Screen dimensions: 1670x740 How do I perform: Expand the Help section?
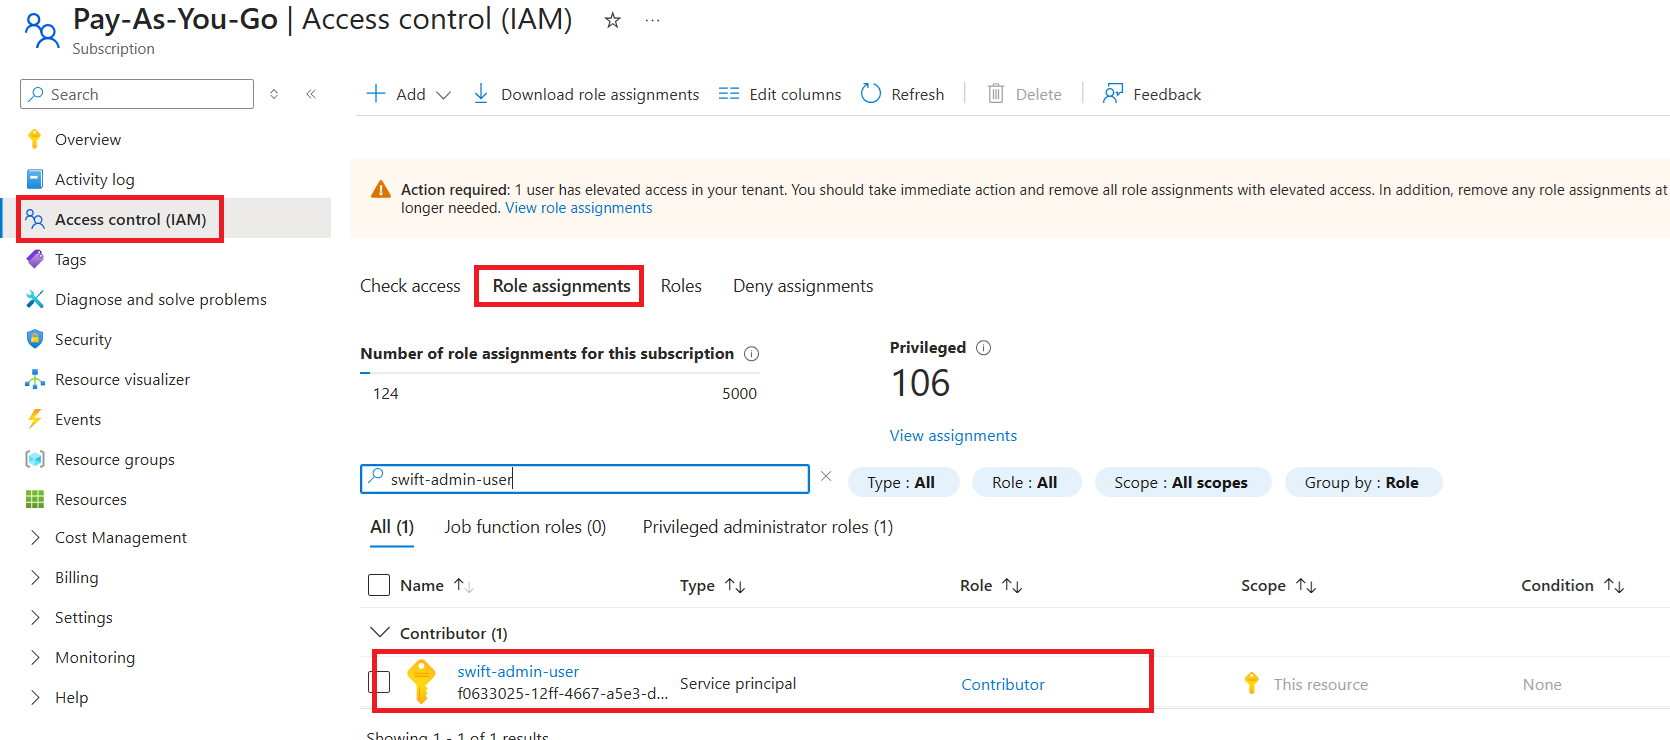35,697
